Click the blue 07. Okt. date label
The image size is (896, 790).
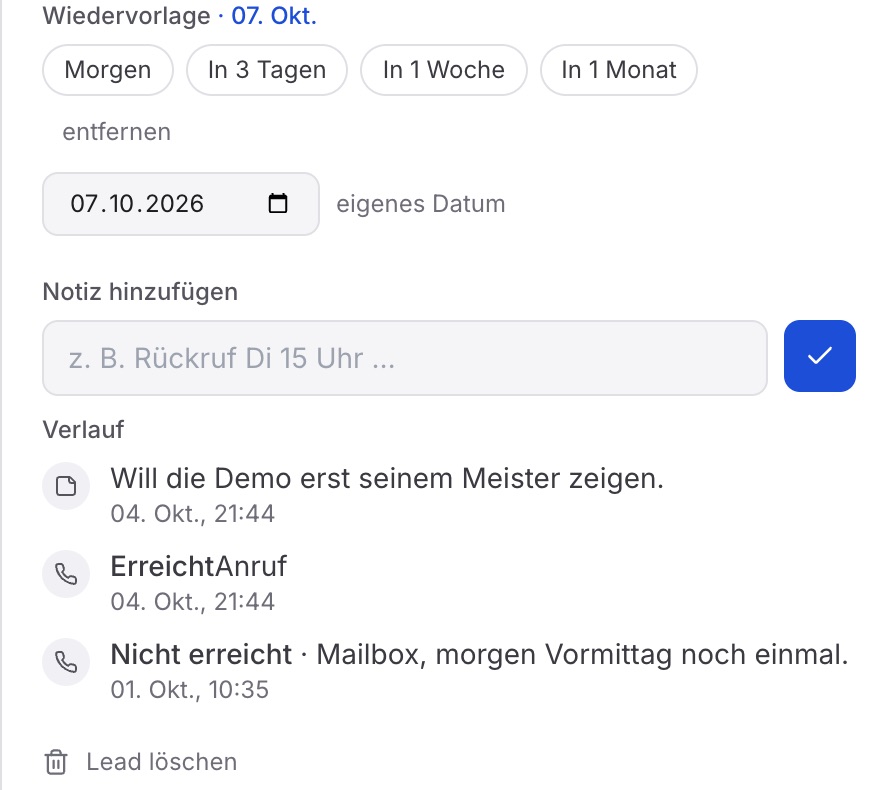click(274, 15)
